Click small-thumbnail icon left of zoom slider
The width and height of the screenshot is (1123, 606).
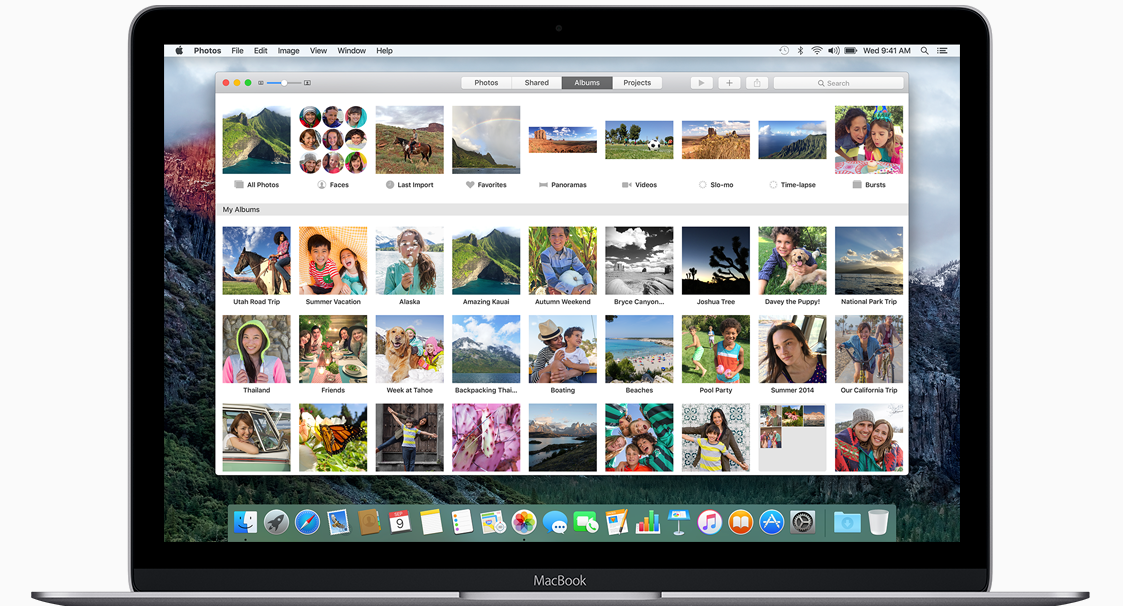tap(261, 83)
